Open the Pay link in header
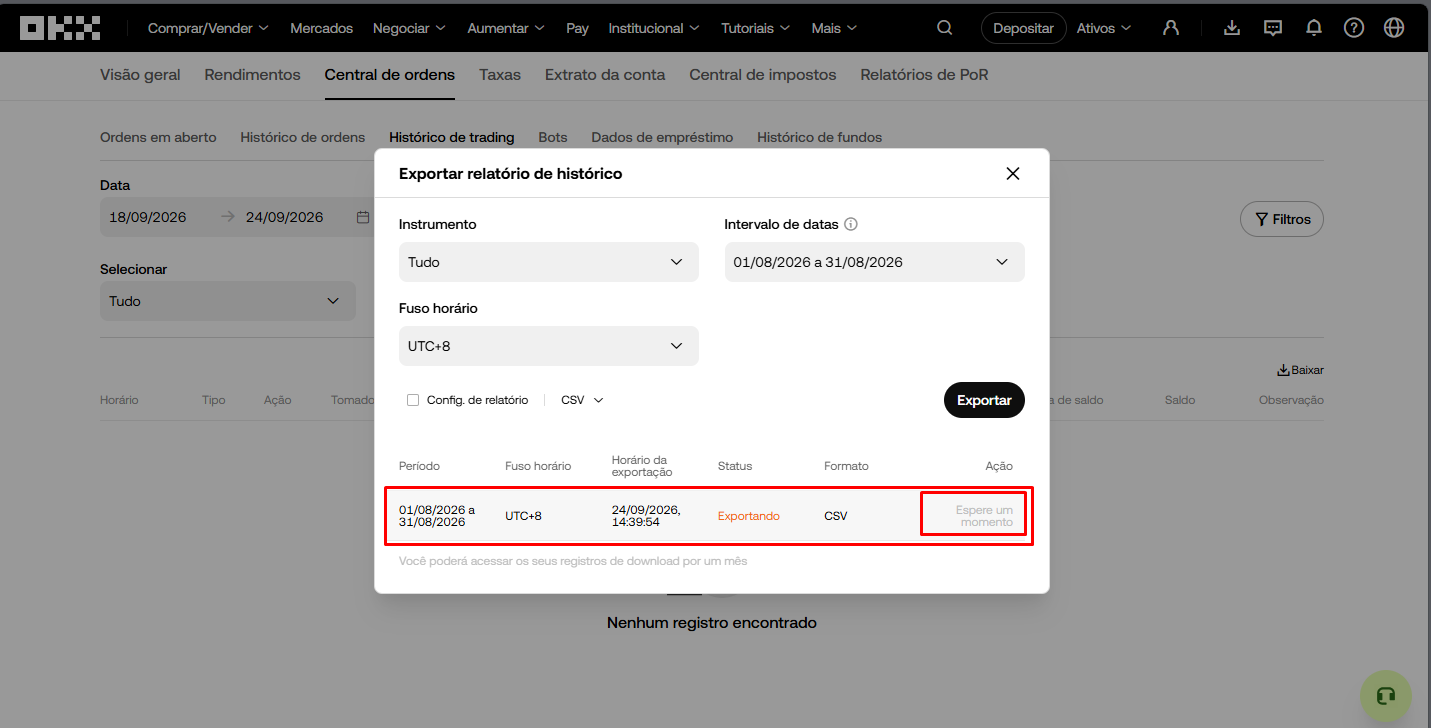 tap(577, 28)
